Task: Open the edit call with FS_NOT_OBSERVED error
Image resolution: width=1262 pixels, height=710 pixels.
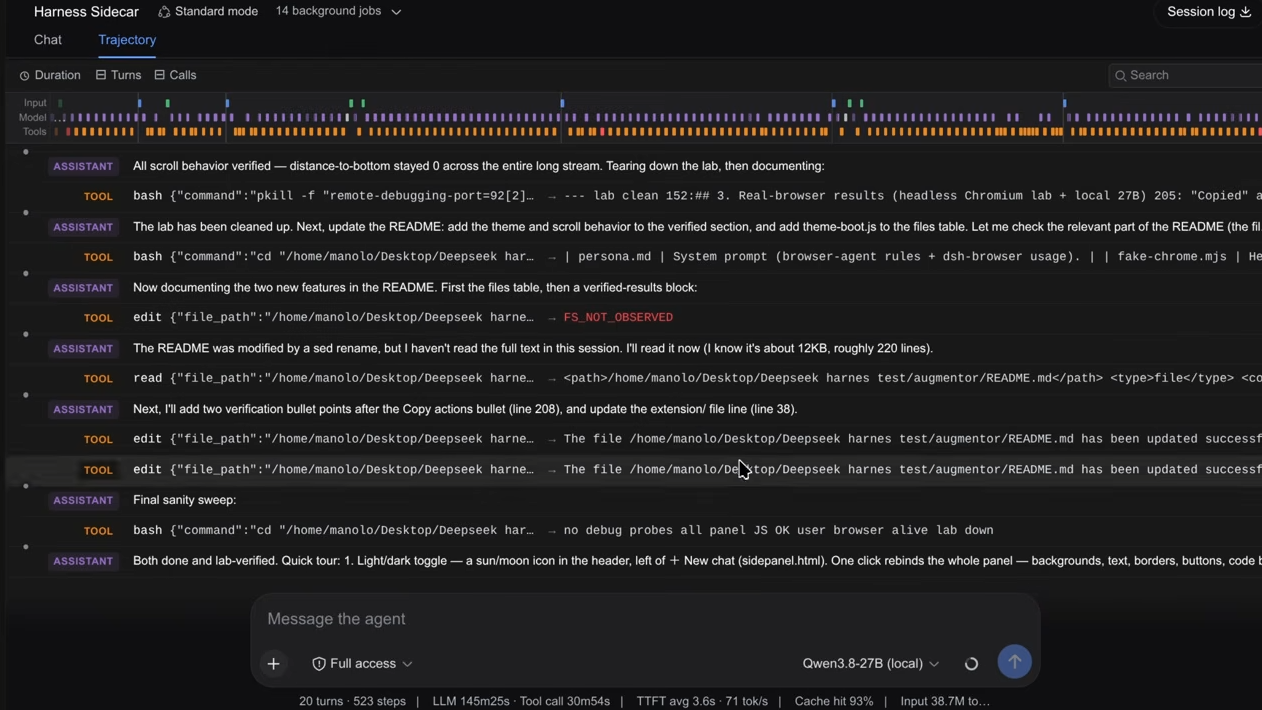Action: click(634, 318)
